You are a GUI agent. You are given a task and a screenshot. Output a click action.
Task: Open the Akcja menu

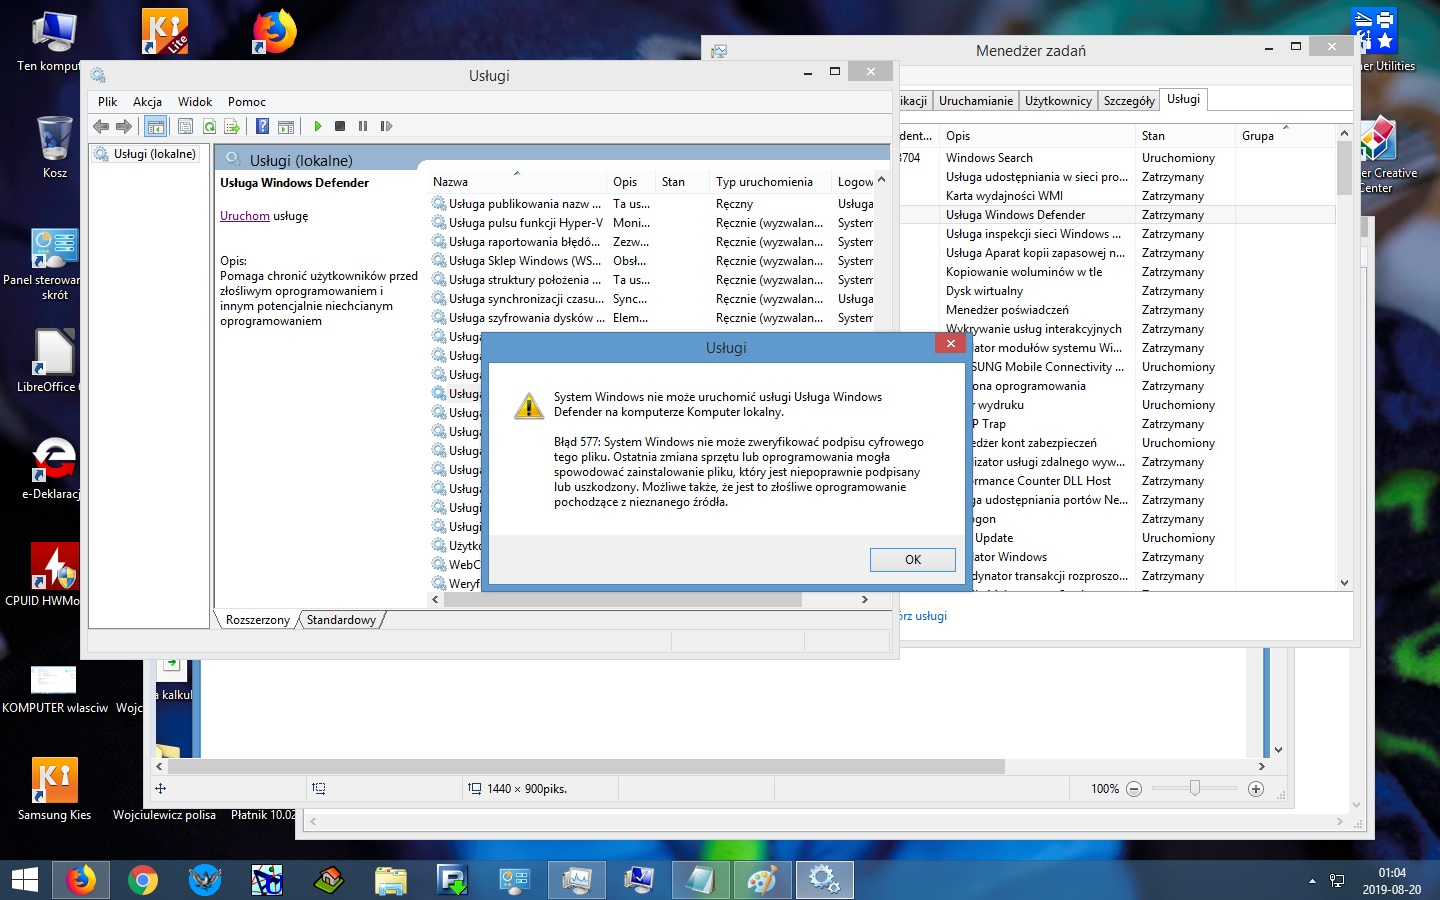click(147, 102)
